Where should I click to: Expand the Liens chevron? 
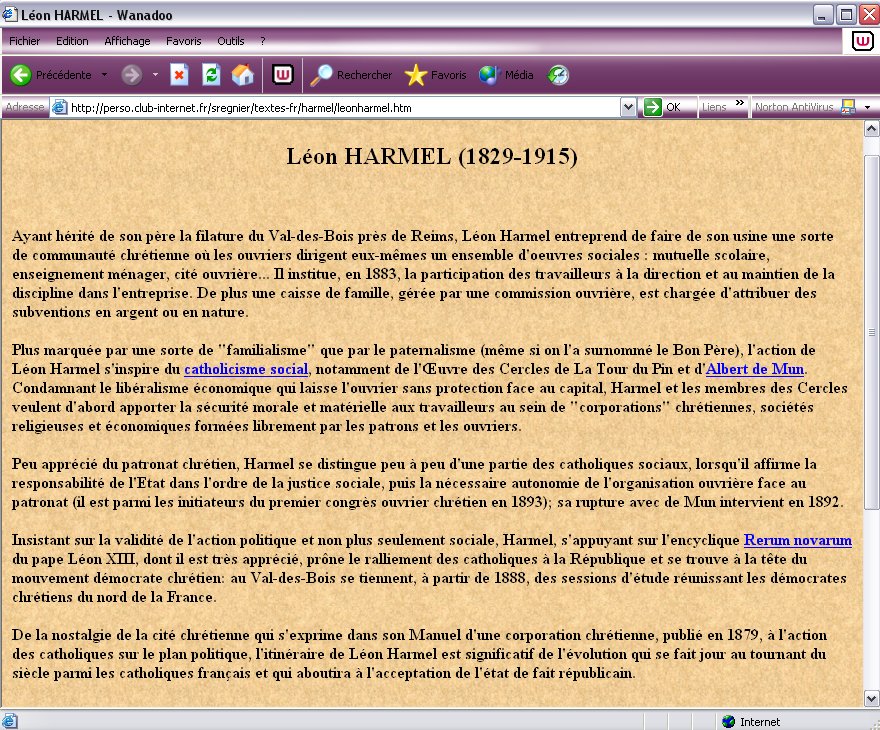(740, 103)
